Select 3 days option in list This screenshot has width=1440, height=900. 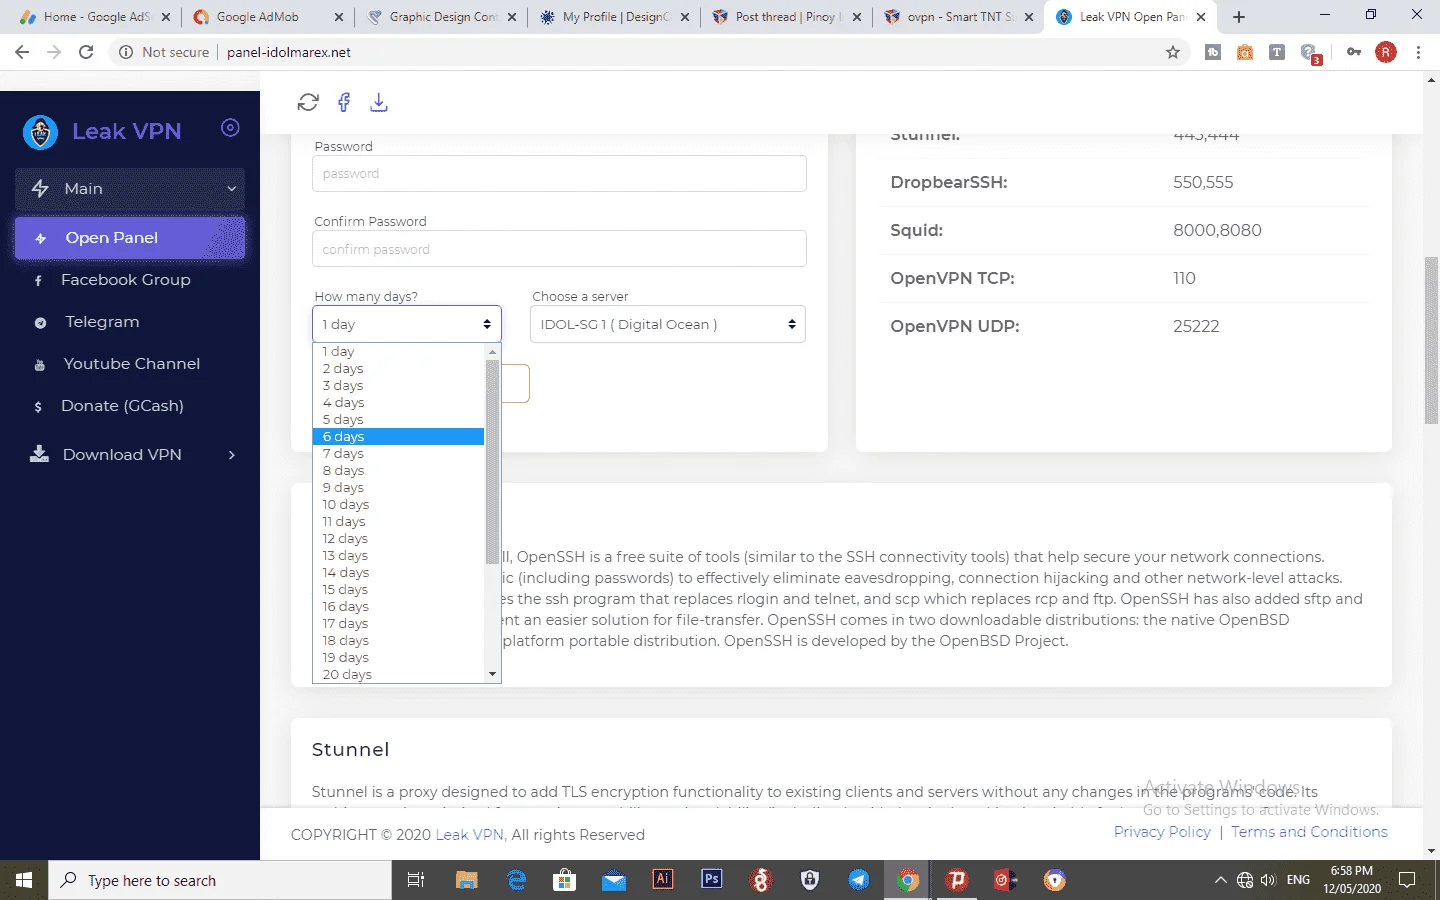399,386
